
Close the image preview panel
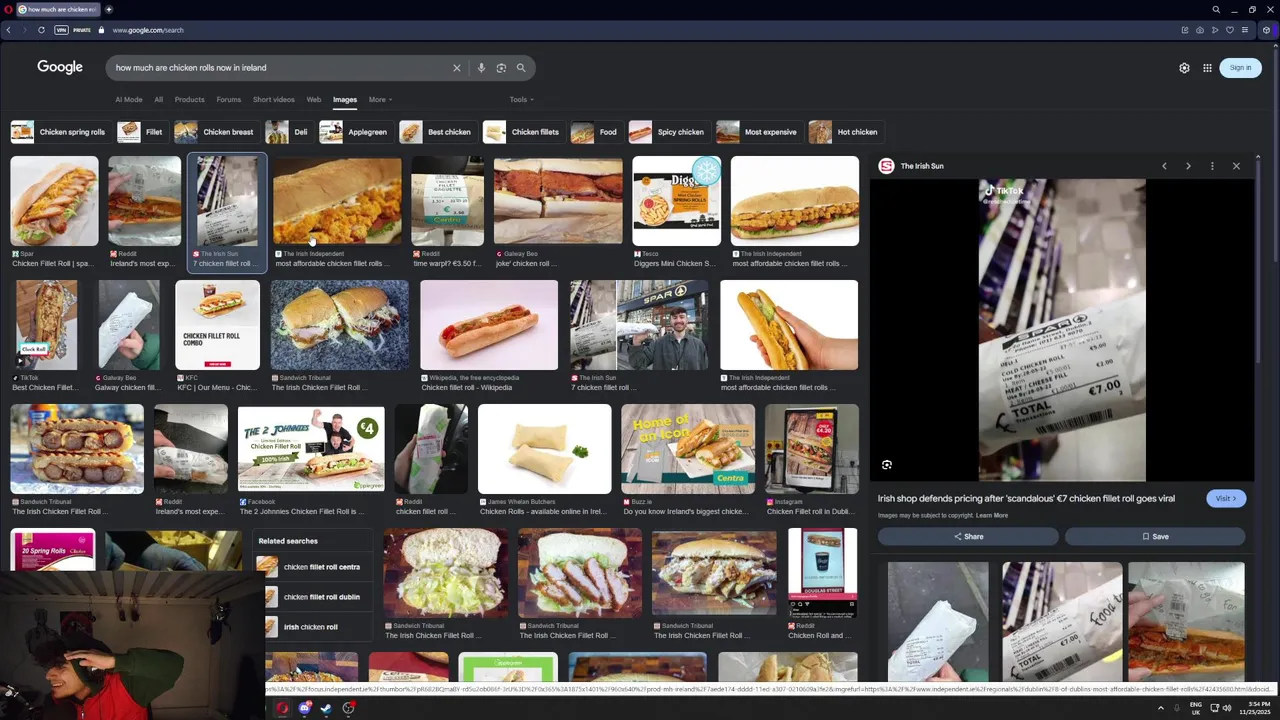[1236, 166]
